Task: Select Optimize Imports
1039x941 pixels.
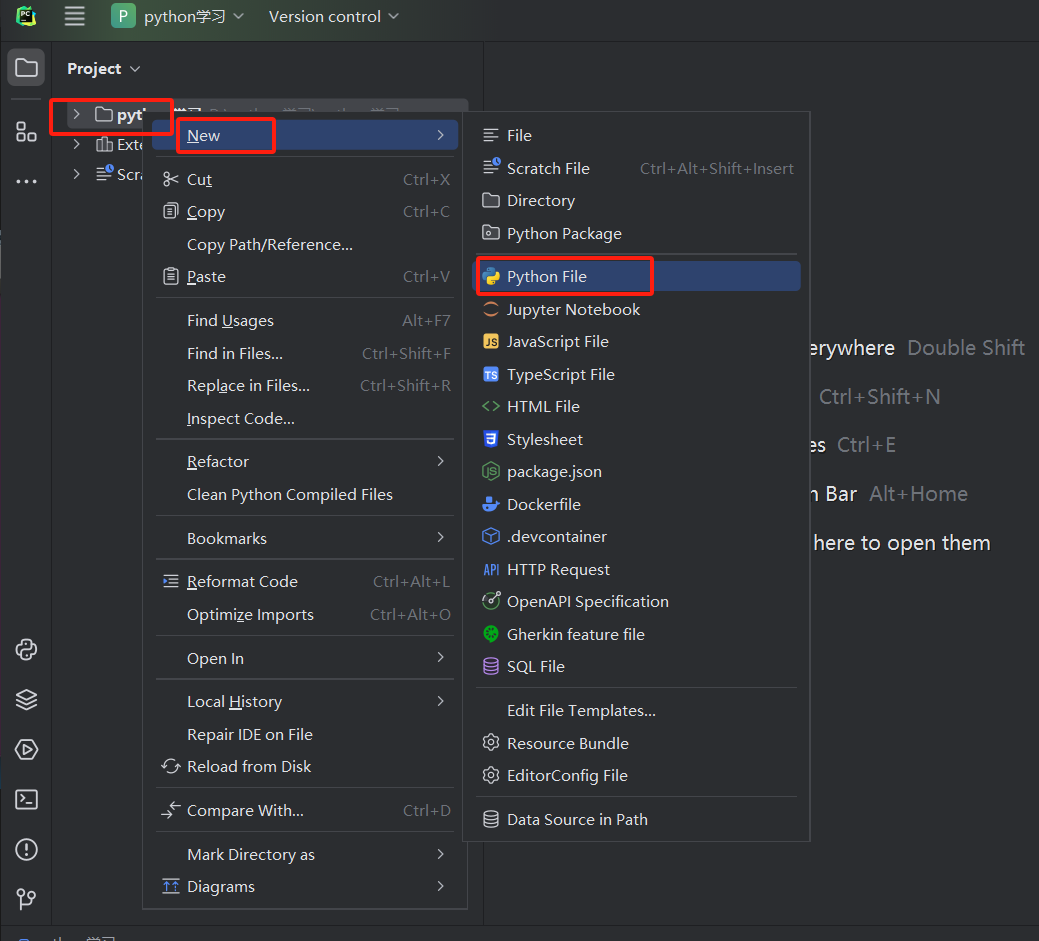Action: click(x=305, y=614)
